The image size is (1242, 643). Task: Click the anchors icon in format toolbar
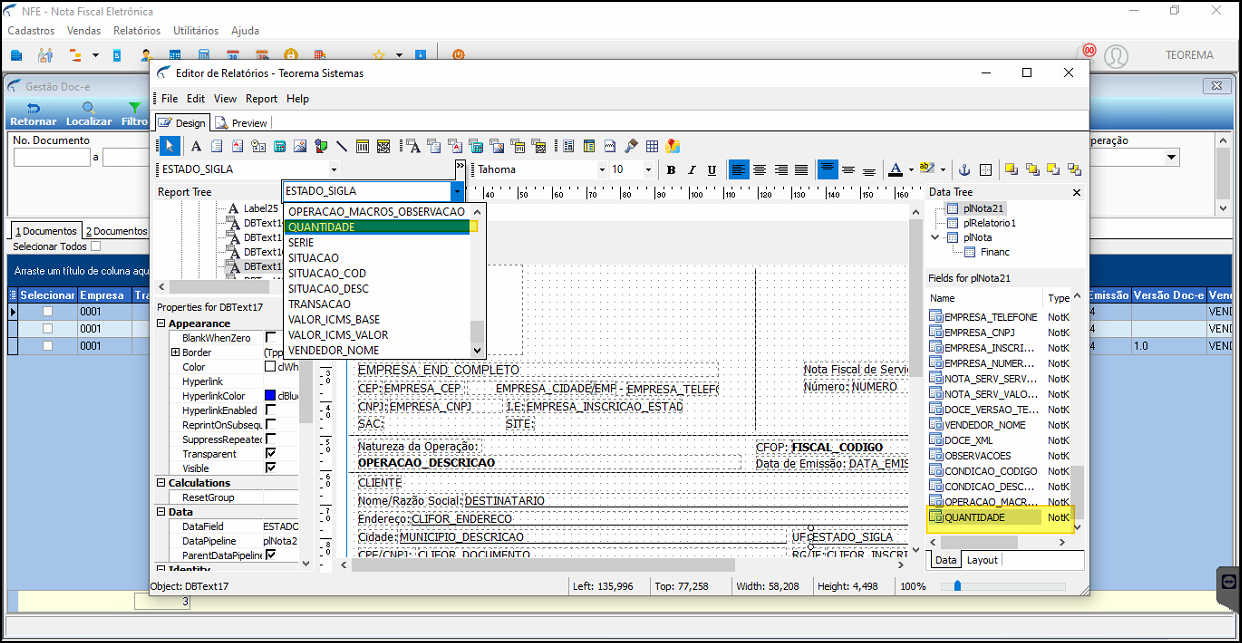[965, 170]
